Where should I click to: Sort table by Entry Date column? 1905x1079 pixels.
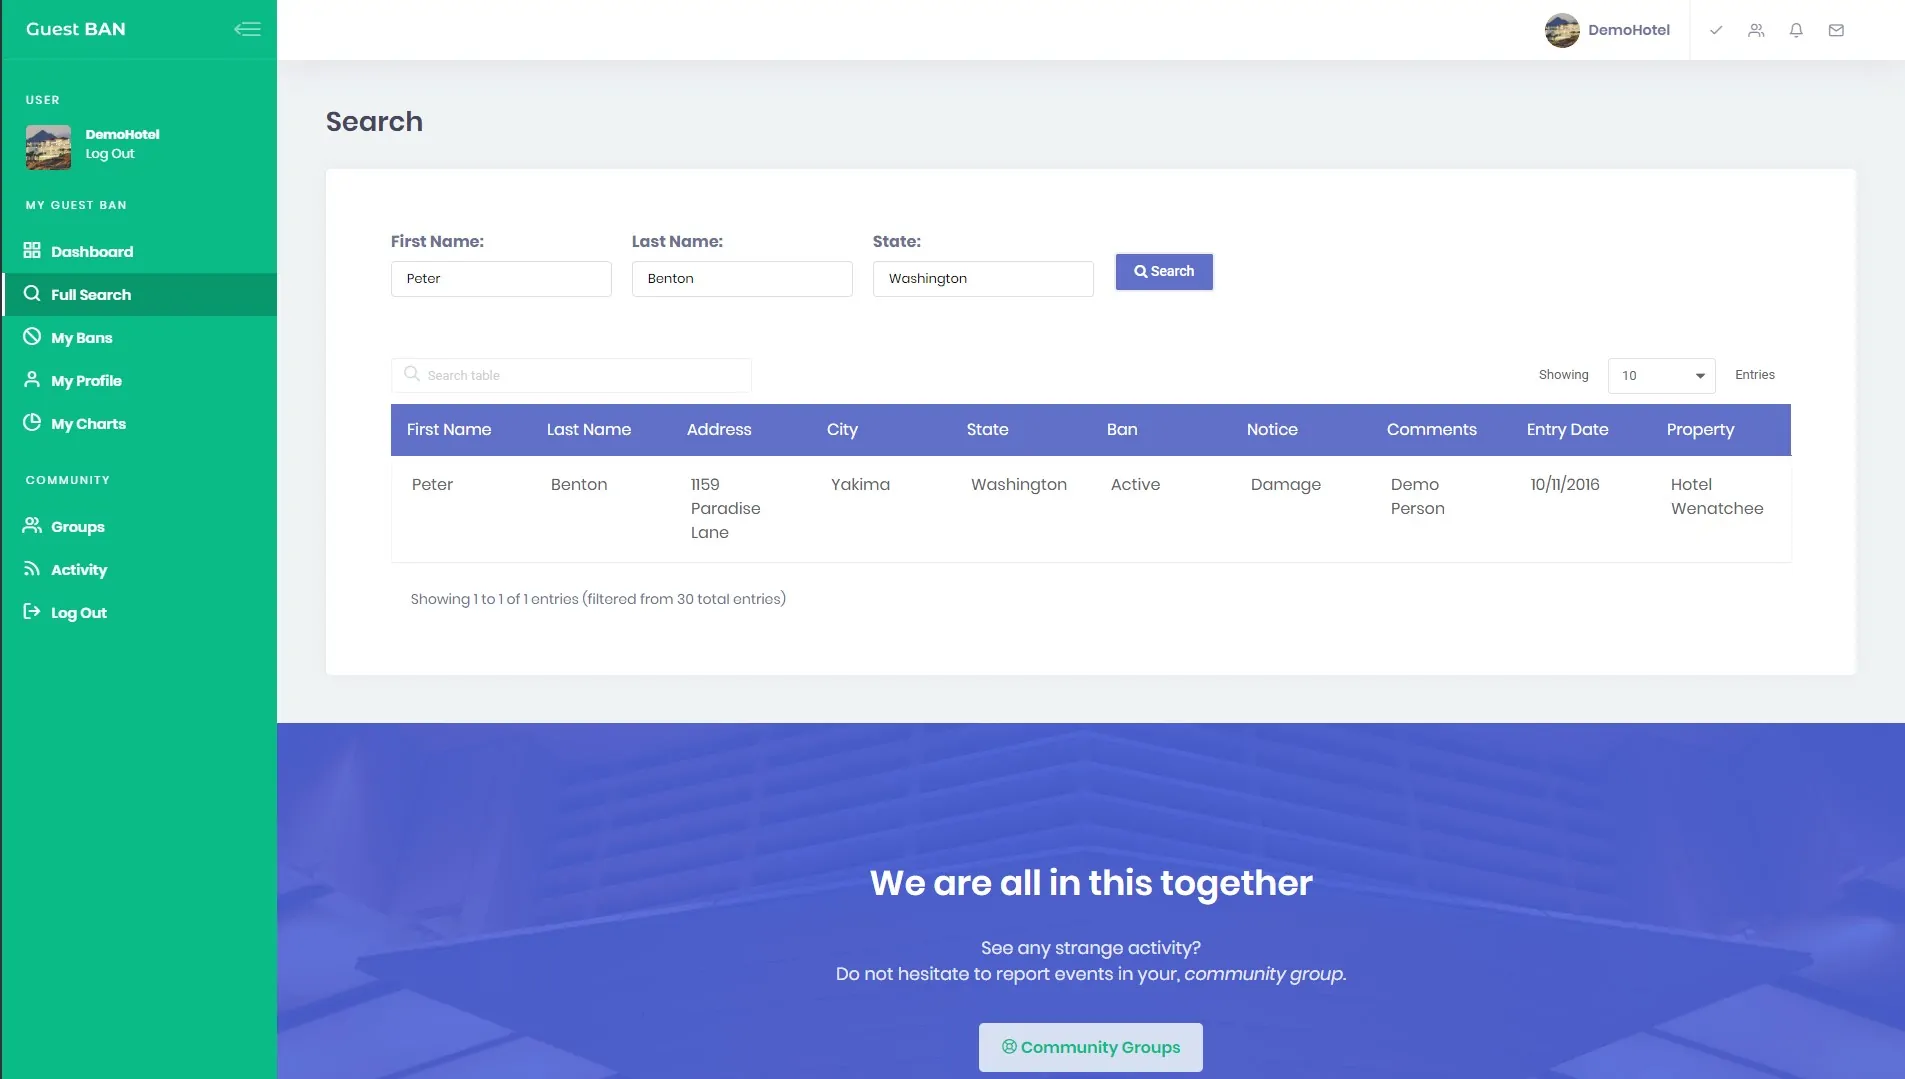point(1567,430)
